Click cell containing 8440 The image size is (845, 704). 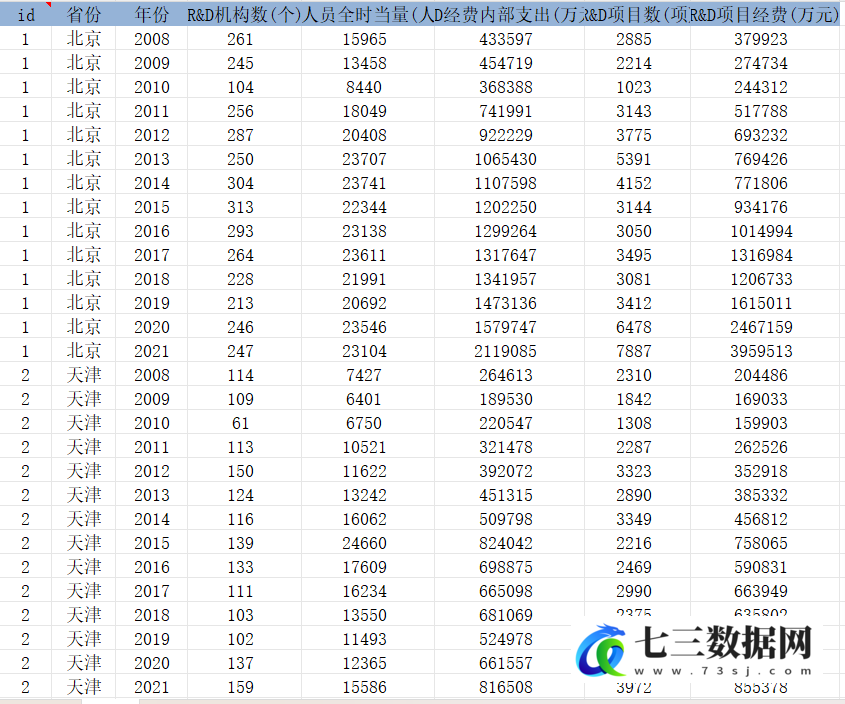pyautogui.click(x=368, y=87)
